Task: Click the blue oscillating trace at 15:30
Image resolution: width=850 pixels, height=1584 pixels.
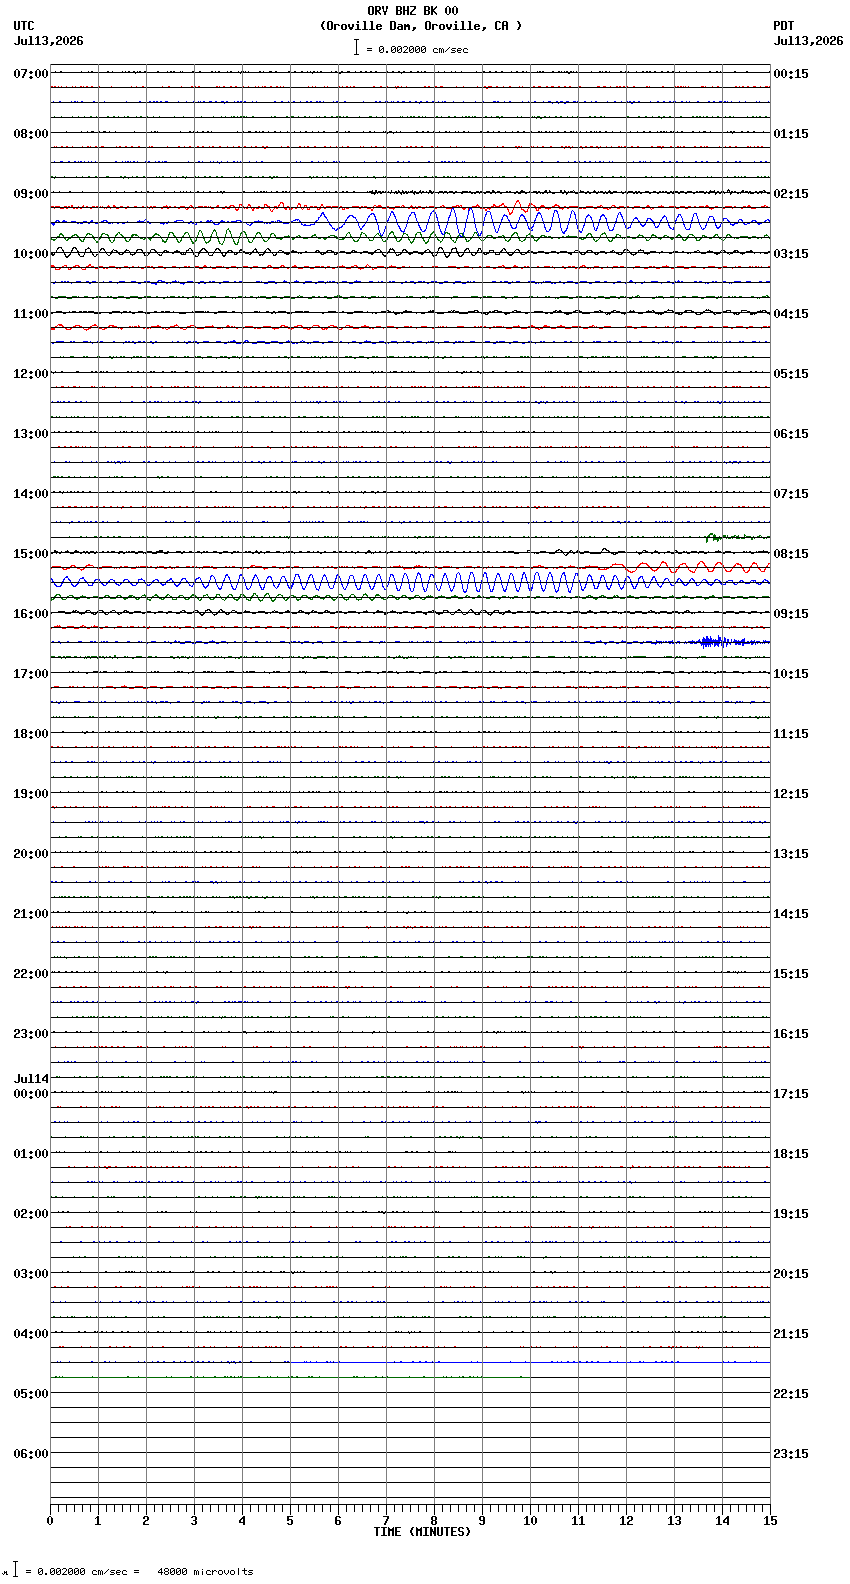Action: [x=410, y=582]
